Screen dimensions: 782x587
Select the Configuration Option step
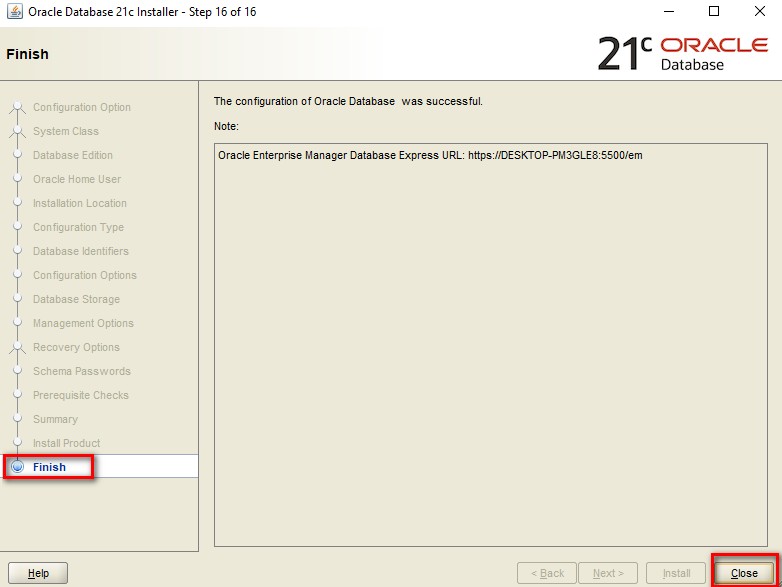tap(82, 107)
